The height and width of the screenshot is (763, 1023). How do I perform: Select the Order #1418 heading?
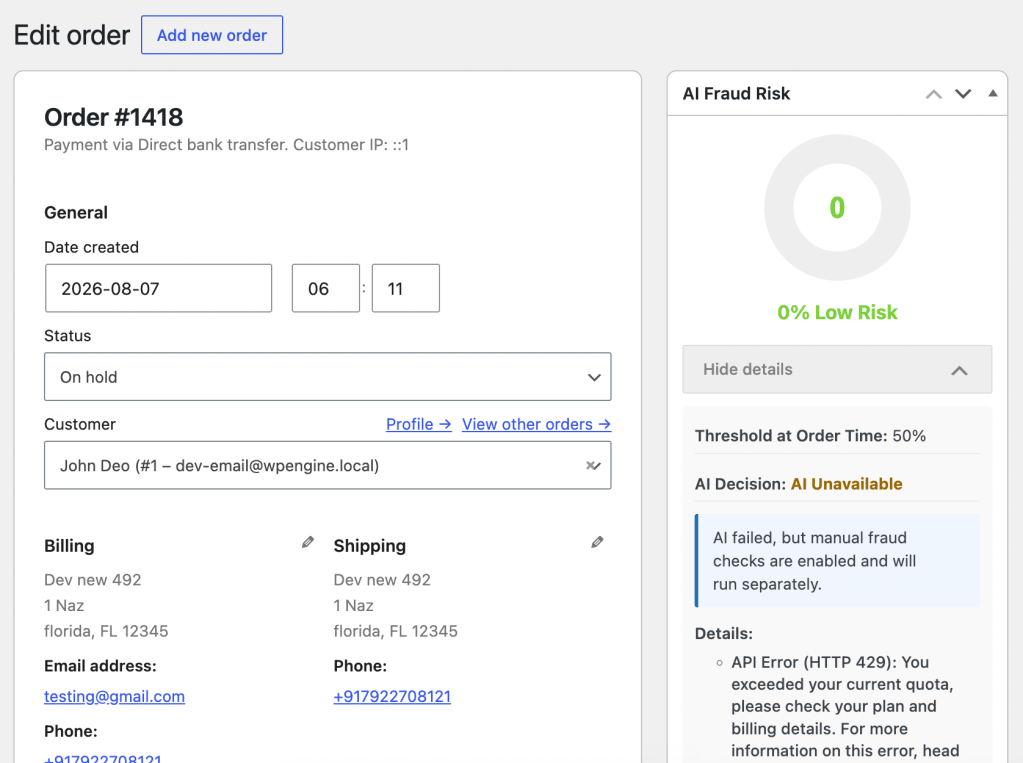[114, 117]
